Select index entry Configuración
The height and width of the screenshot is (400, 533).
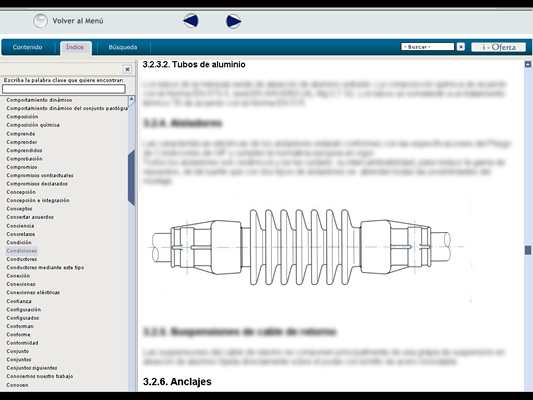(x=23, y=310)
